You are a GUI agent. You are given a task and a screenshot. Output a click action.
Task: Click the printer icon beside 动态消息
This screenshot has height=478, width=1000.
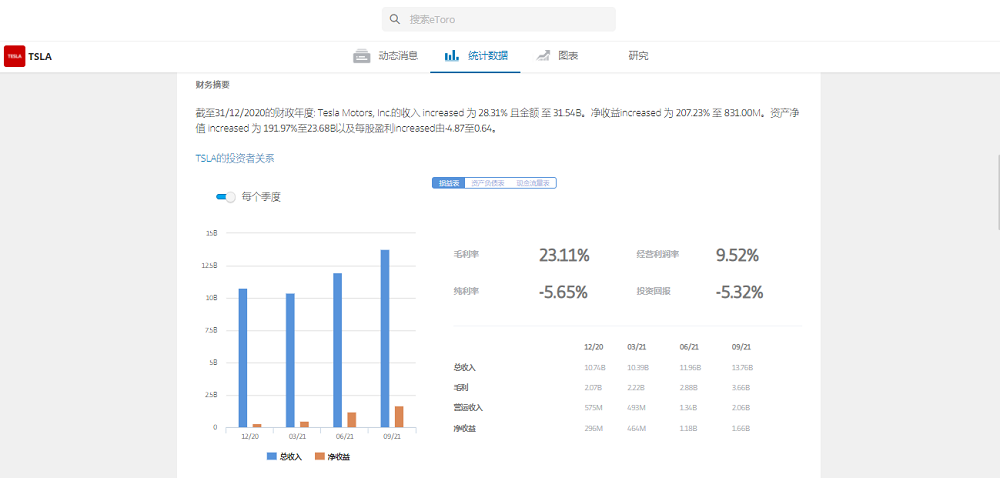[x=362, y=56]
